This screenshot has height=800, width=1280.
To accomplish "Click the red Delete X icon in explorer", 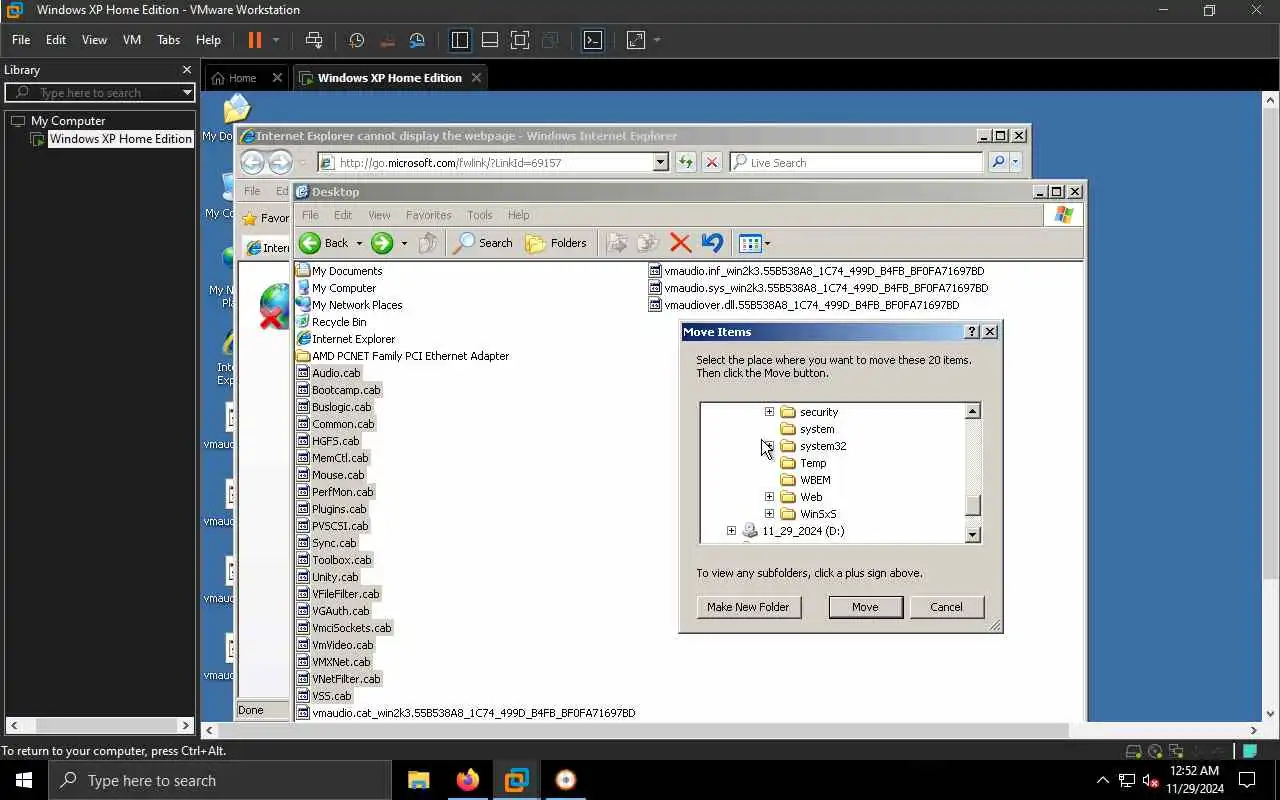I will (680, 243).
